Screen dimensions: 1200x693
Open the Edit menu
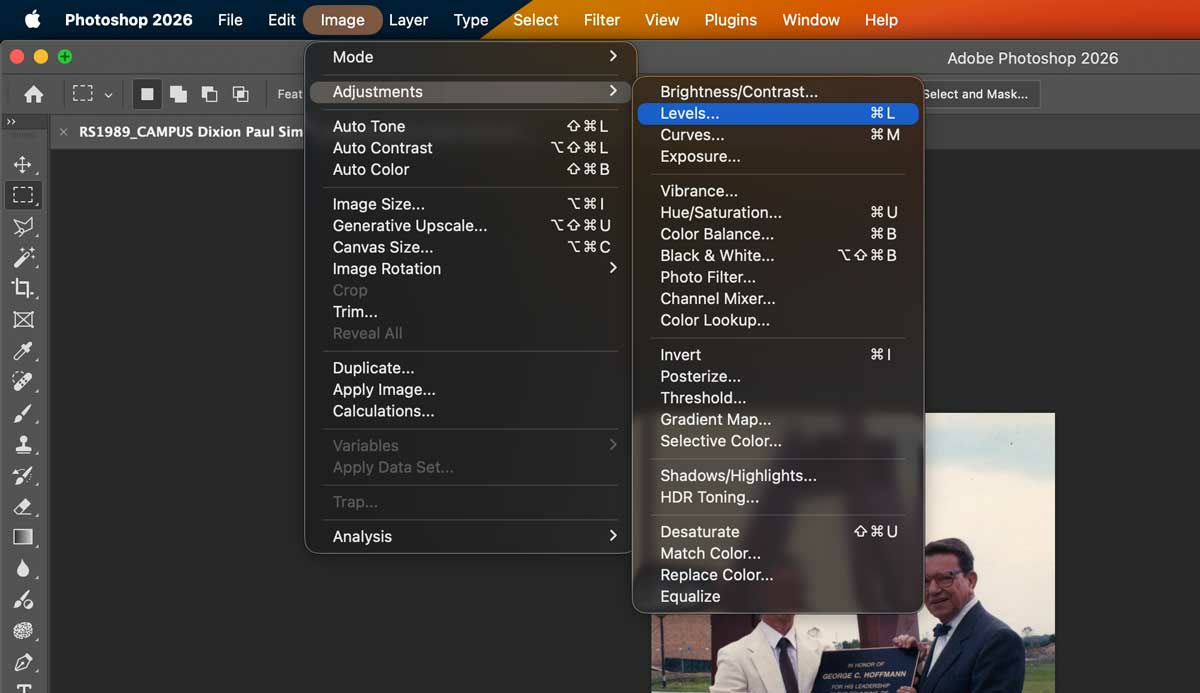[x=281, y=19]
